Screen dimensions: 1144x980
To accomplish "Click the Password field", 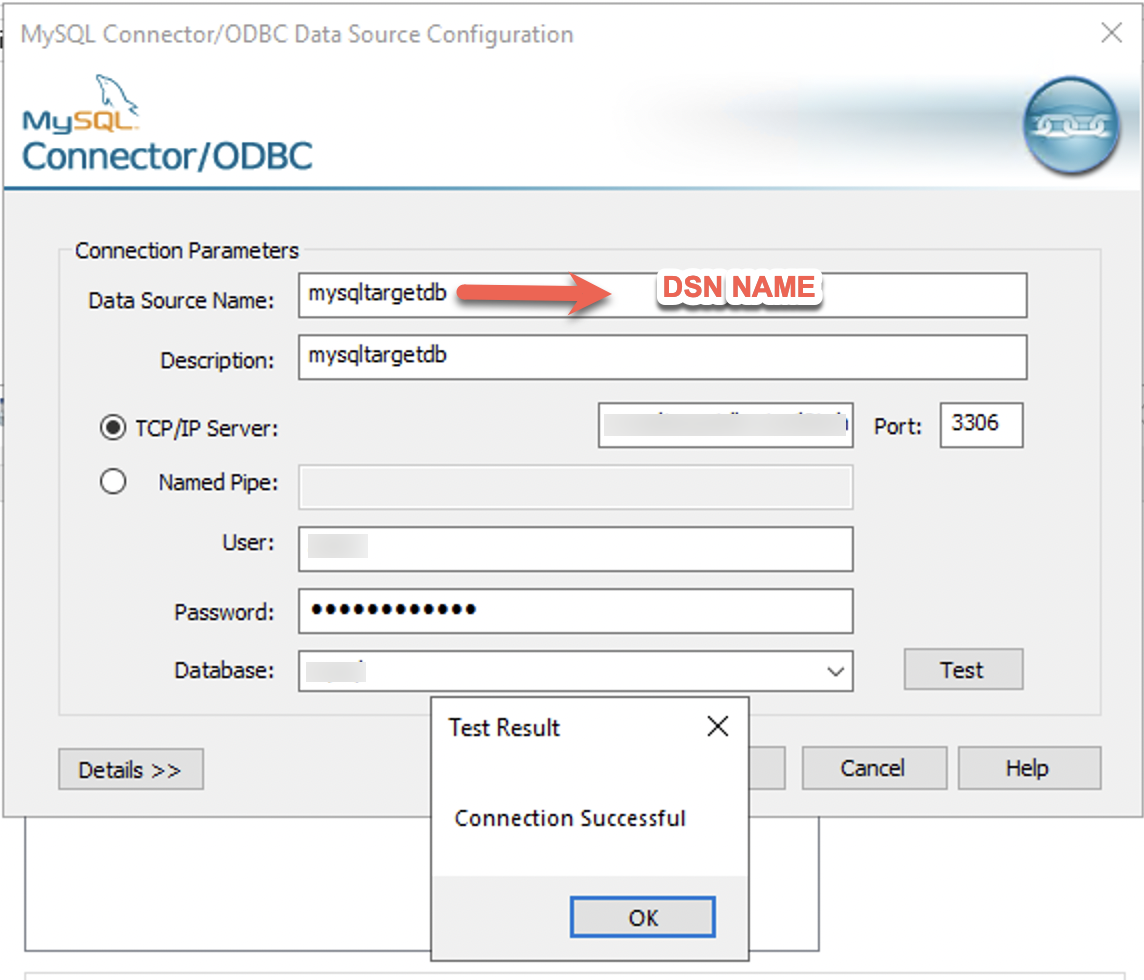I will click(576, 611).
